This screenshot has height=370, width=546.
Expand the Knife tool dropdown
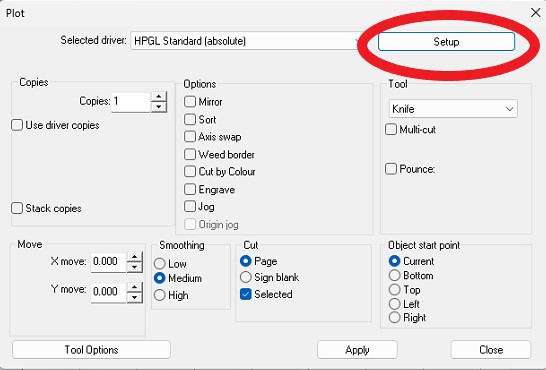tap(453, 109)
